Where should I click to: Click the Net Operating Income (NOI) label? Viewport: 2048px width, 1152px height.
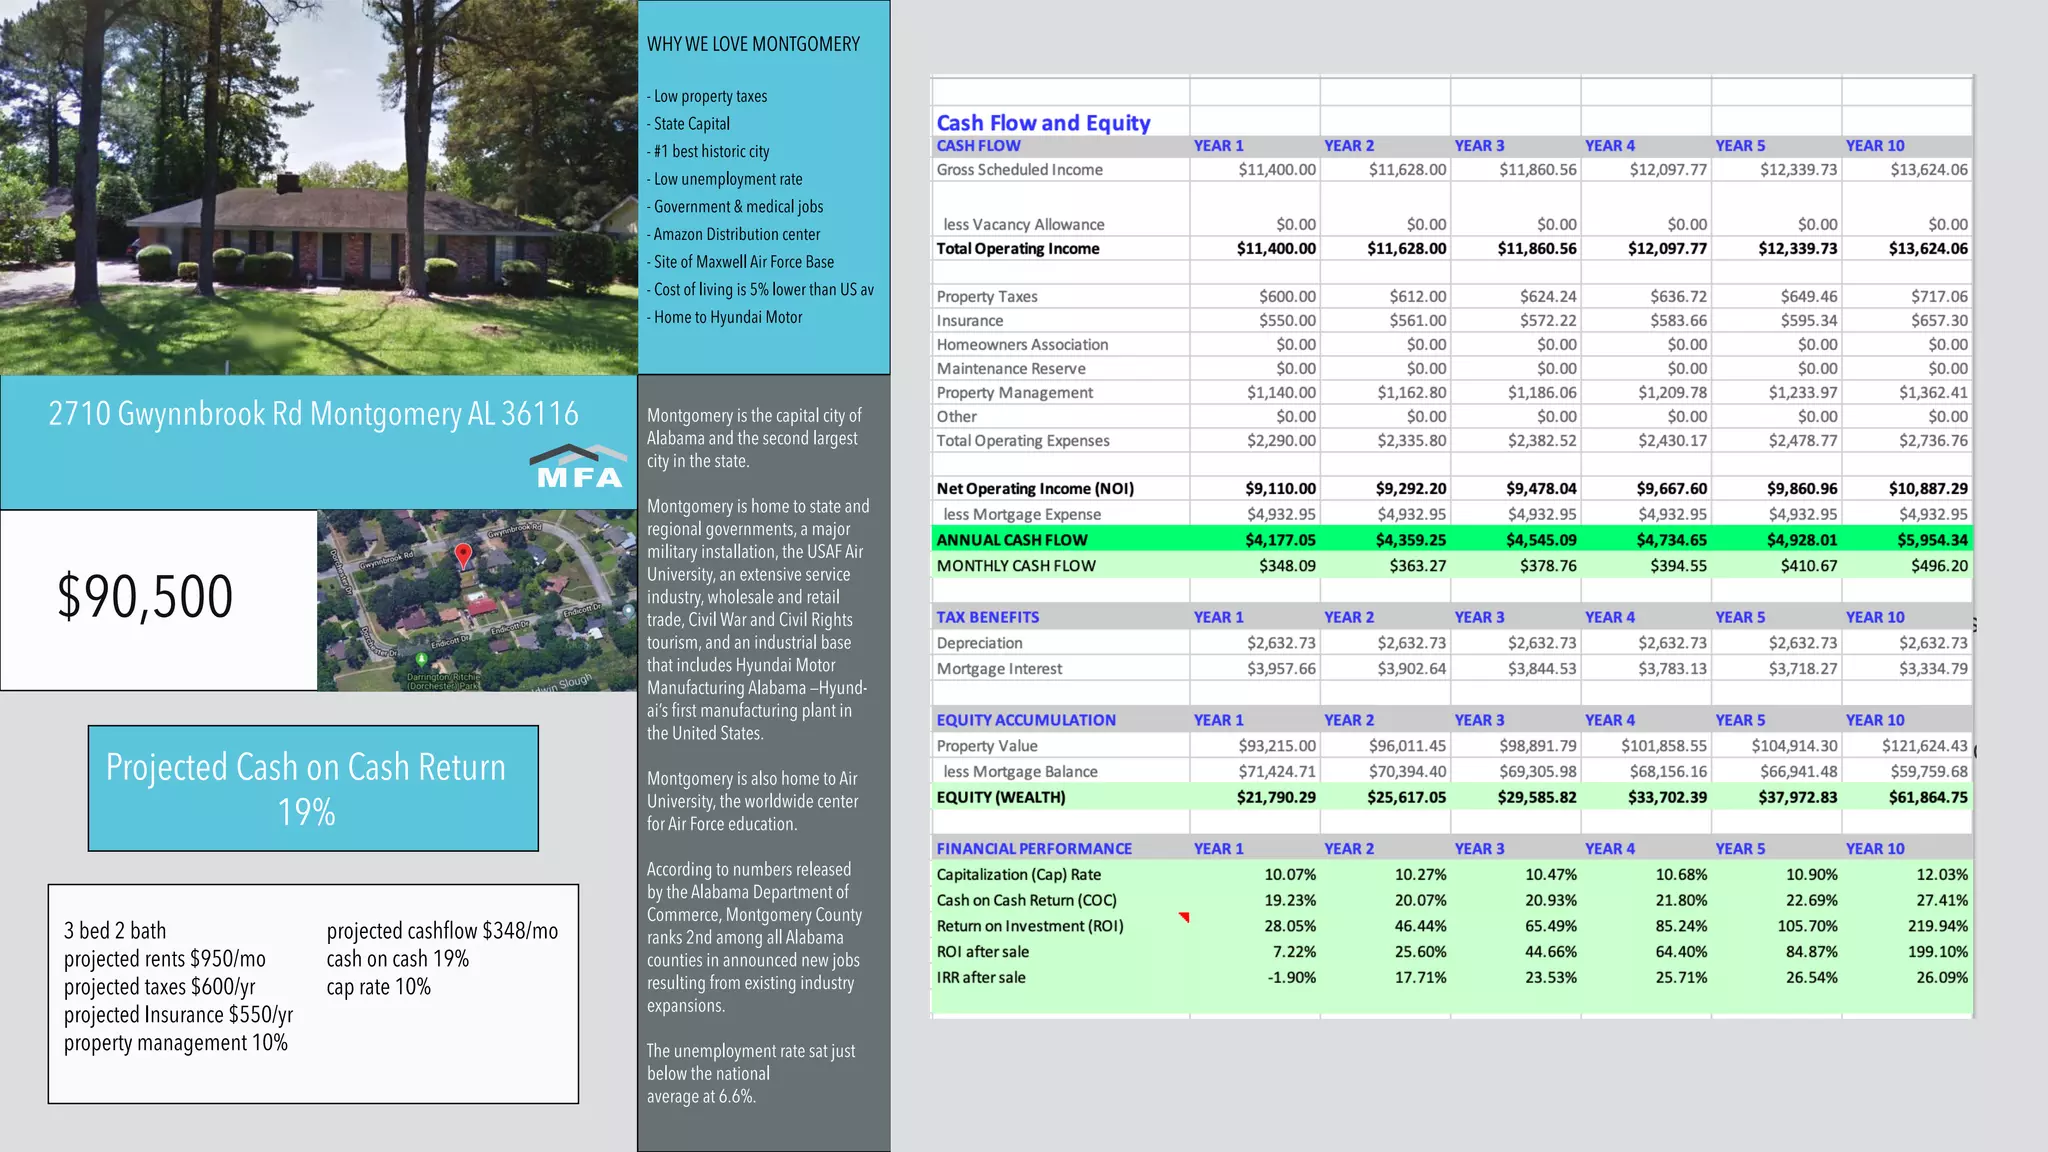(x=1035, y=489)
